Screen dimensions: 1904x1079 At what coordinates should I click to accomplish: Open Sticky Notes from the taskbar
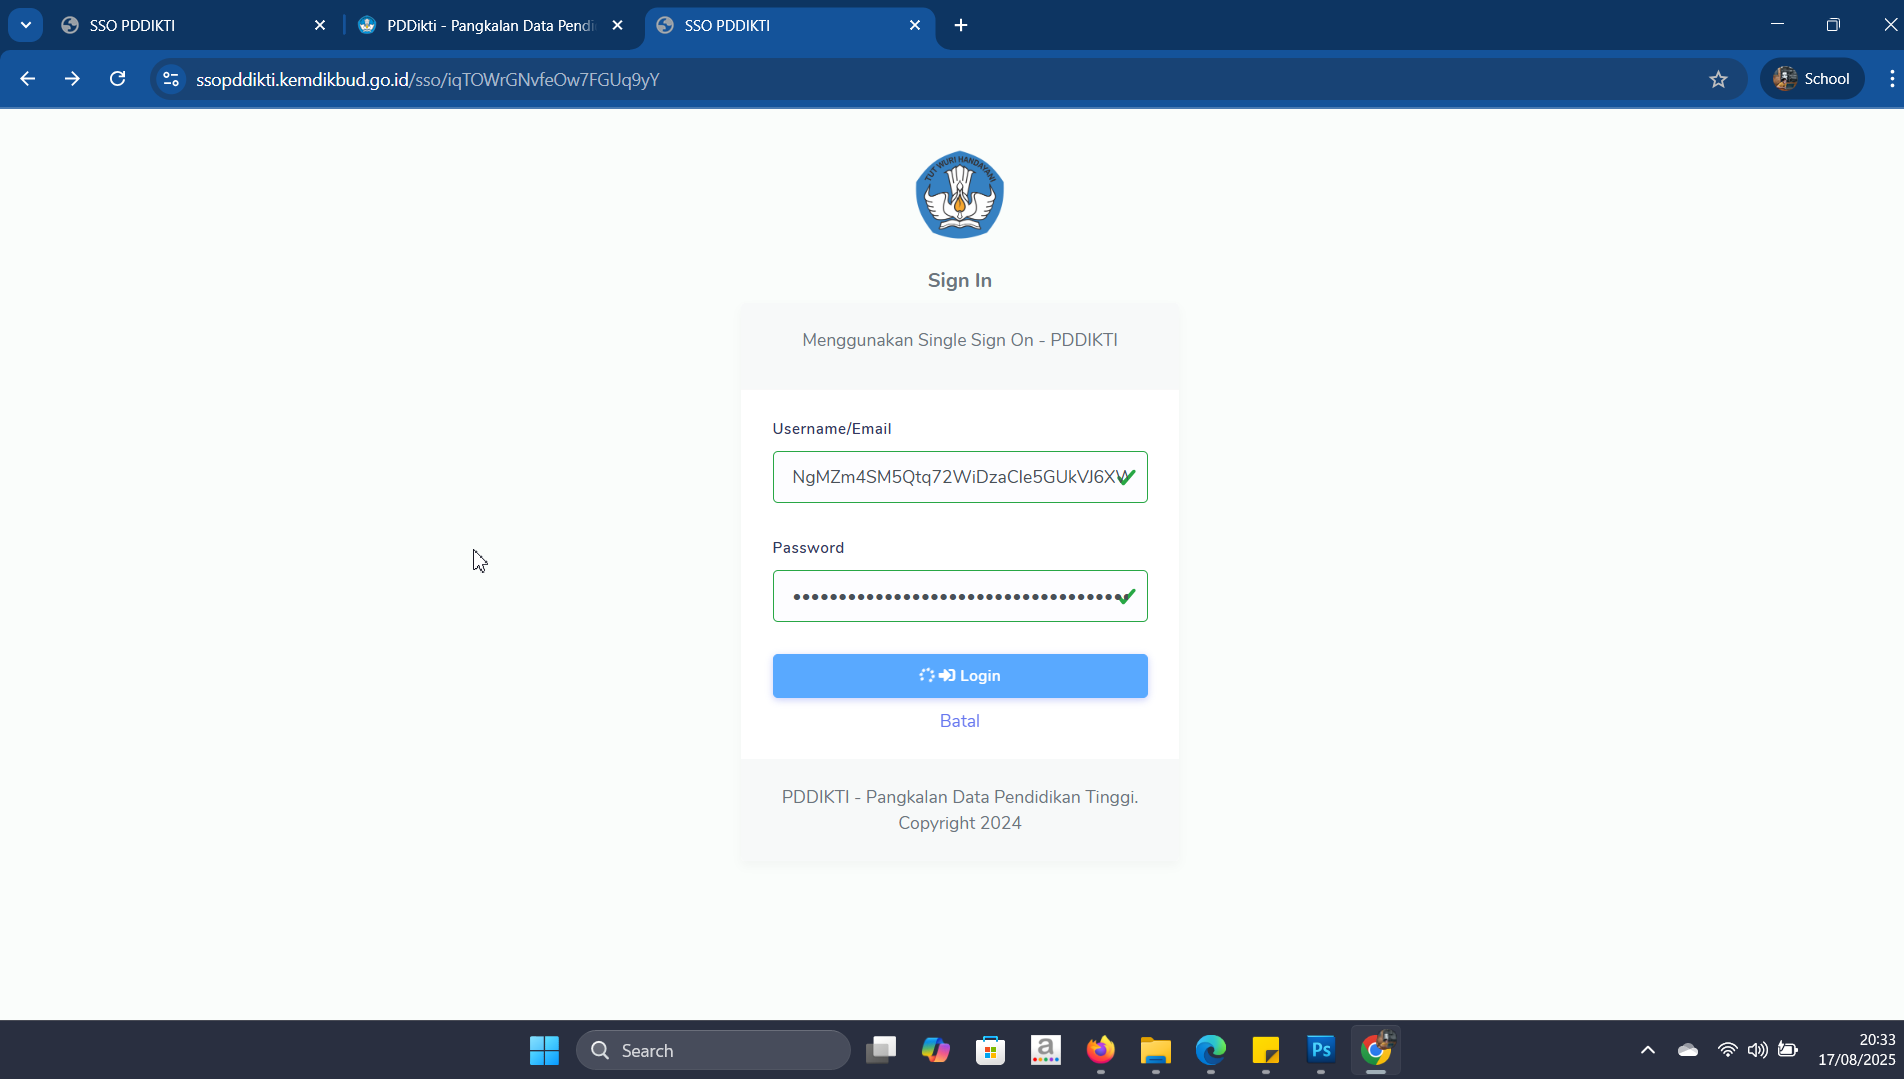[1266, 1050]
